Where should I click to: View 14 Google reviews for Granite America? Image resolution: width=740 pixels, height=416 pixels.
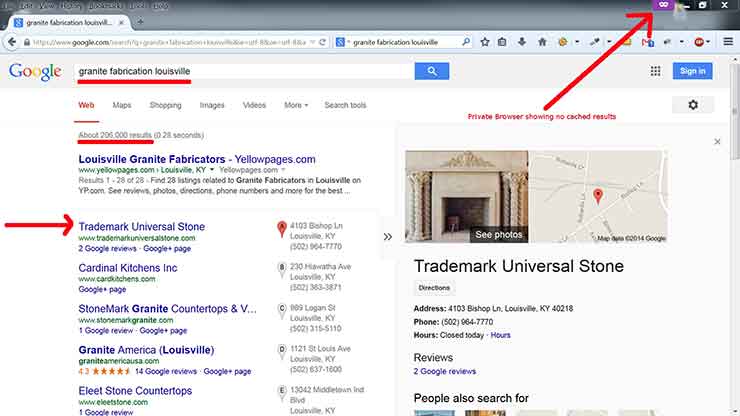point(166,372)
